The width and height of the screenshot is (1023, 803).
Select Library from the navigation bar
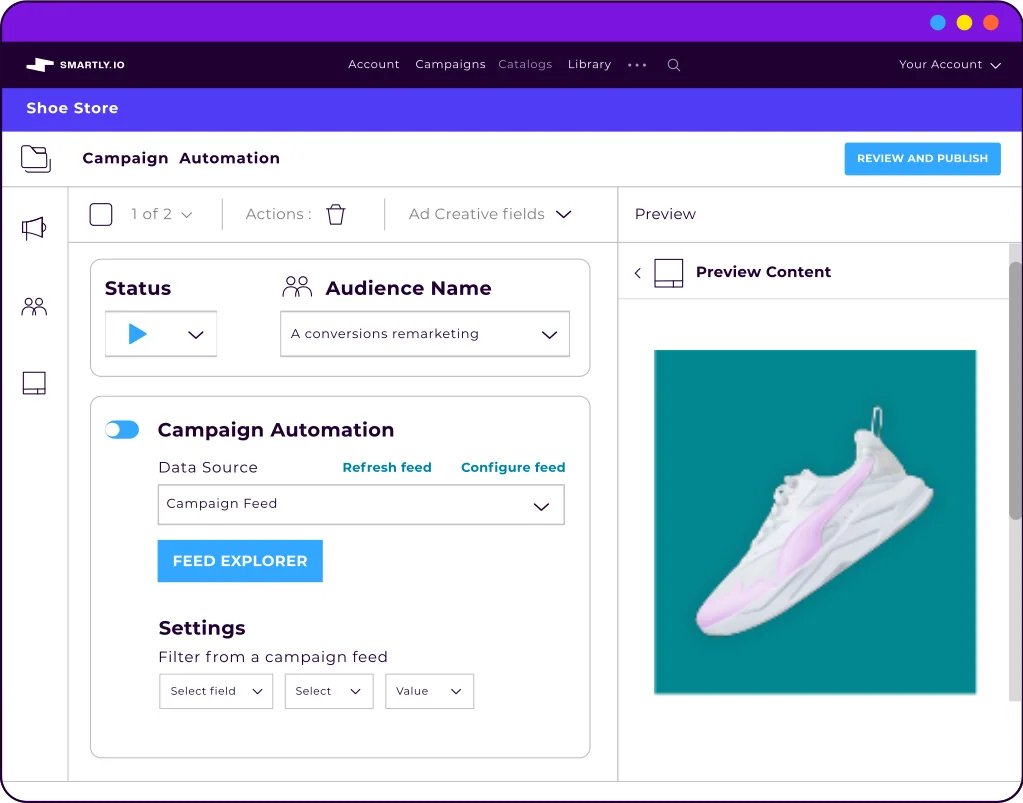click(x=588, y=64)
